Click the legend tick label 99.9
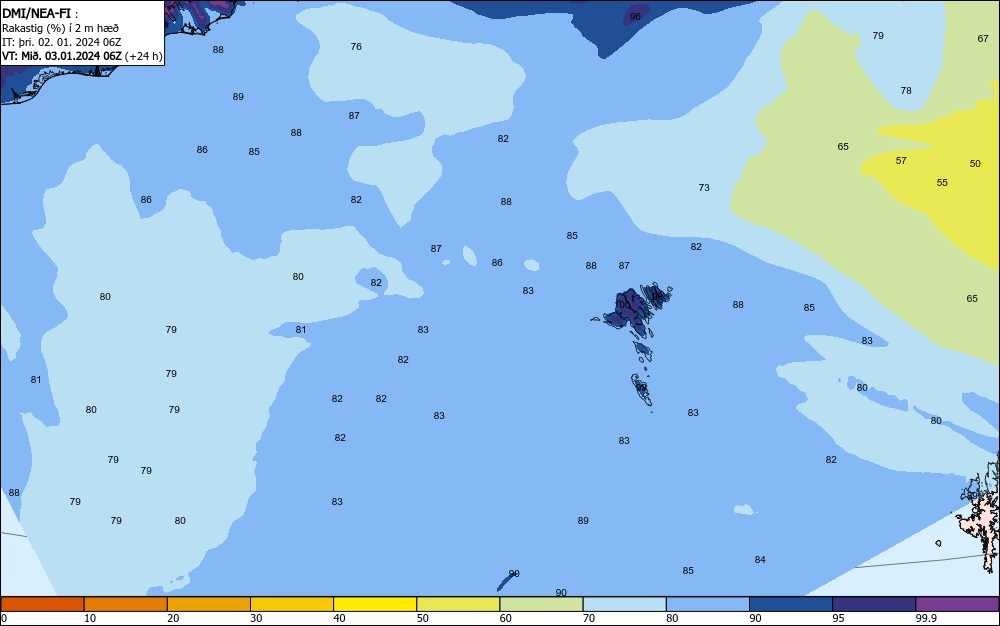1000x626 pixels. [x=925, y=618]
